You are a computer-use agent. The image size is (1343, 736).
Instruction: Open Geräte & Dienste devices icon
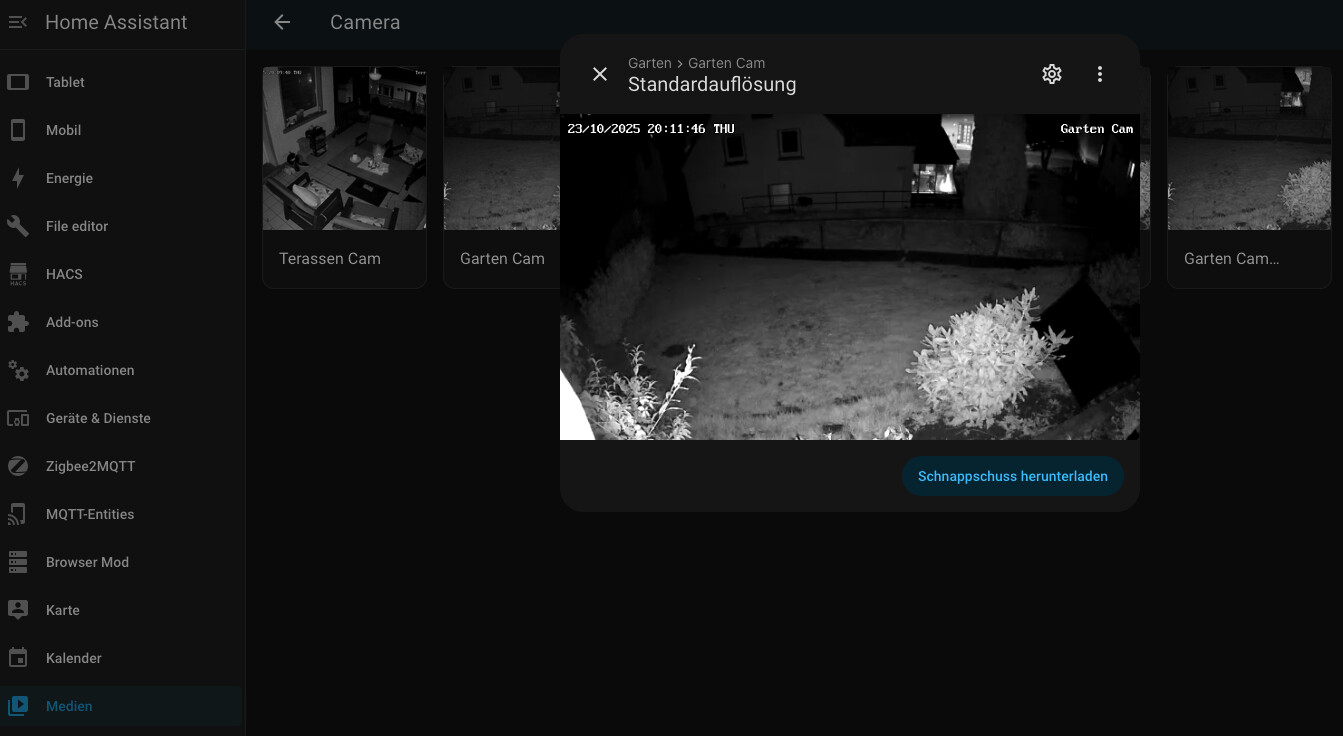pyautogui.click(x=18, y=418)
